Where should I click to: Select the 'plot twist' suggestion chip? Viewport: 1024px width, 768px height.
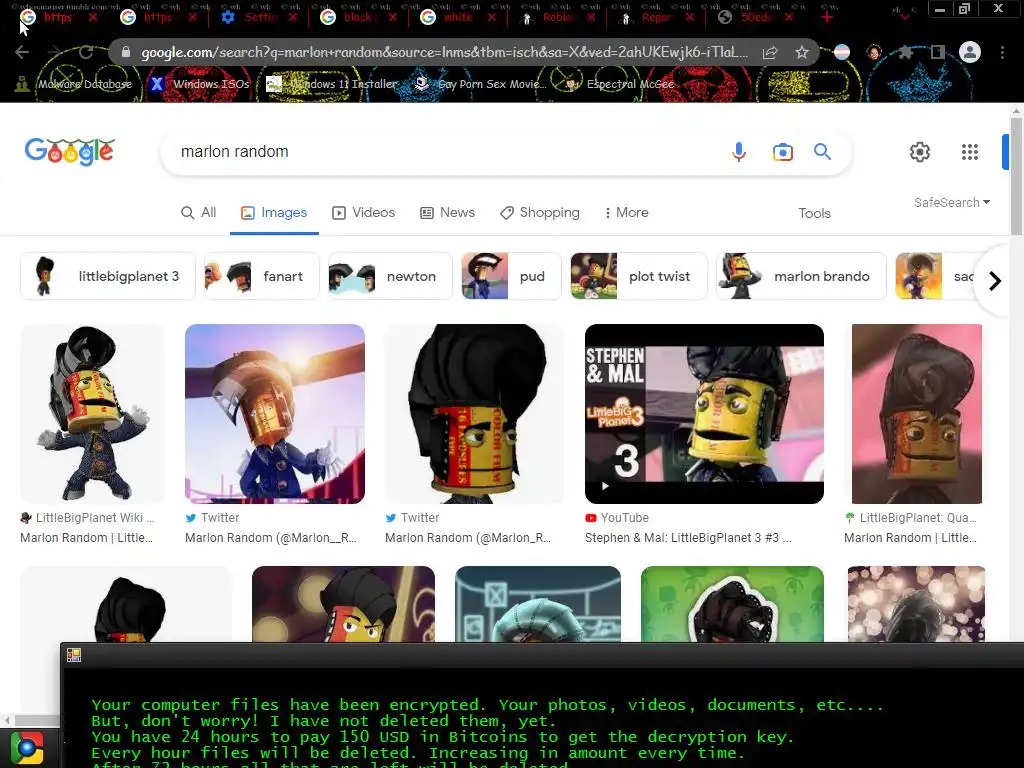click(x=639, y=276)
